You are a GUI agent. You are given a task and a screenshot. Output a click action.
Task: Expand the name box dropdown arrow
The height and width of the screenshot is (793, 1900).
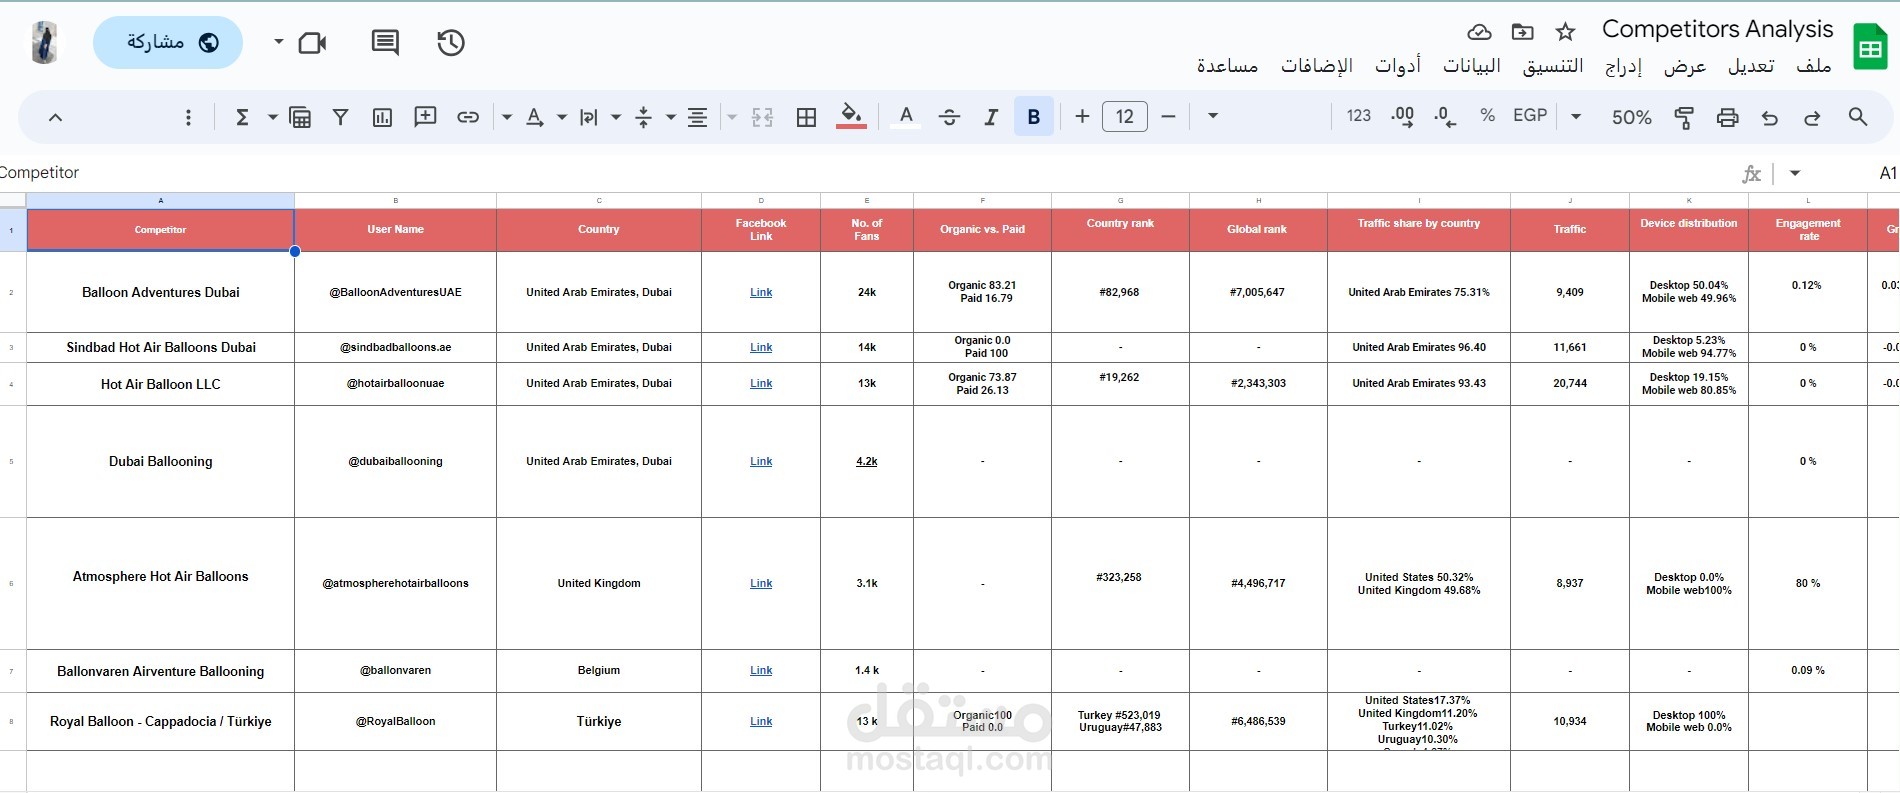1795,173
